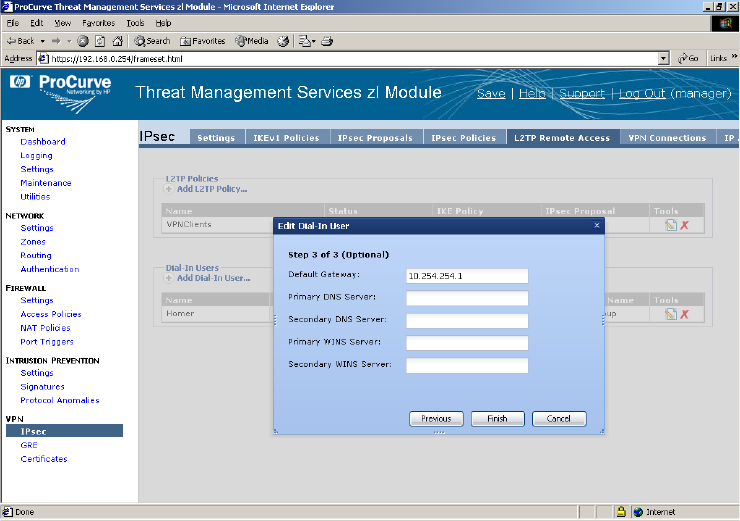Stop page loading icon

[x=83, y=41]
